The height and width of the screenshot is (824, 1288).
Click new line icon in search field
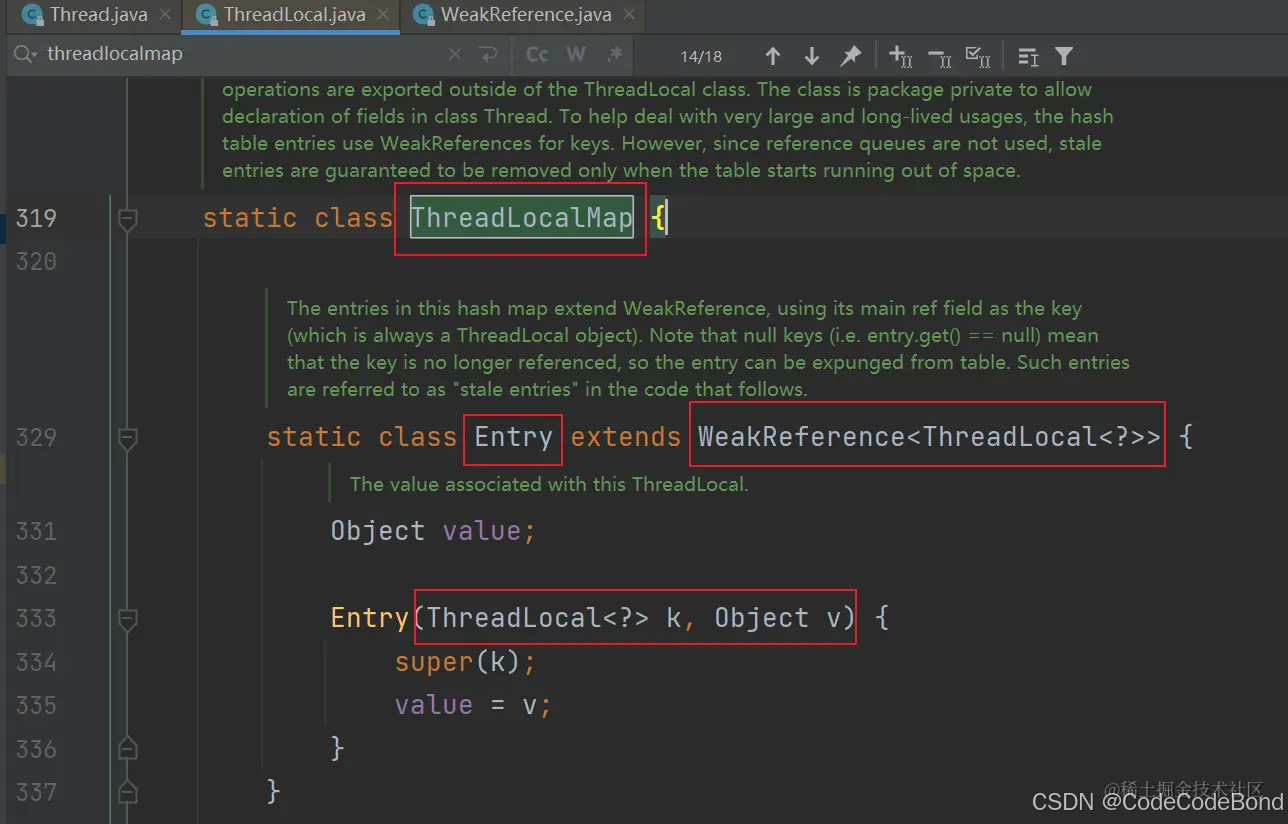tap(488, 55)
